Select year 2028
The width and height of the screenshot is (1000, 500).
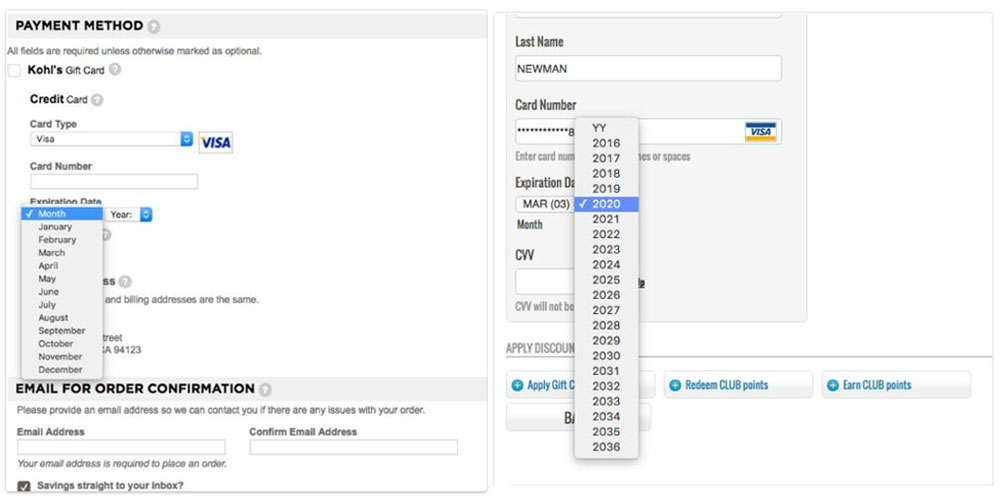pyautogui.click(x=606, y=325)
